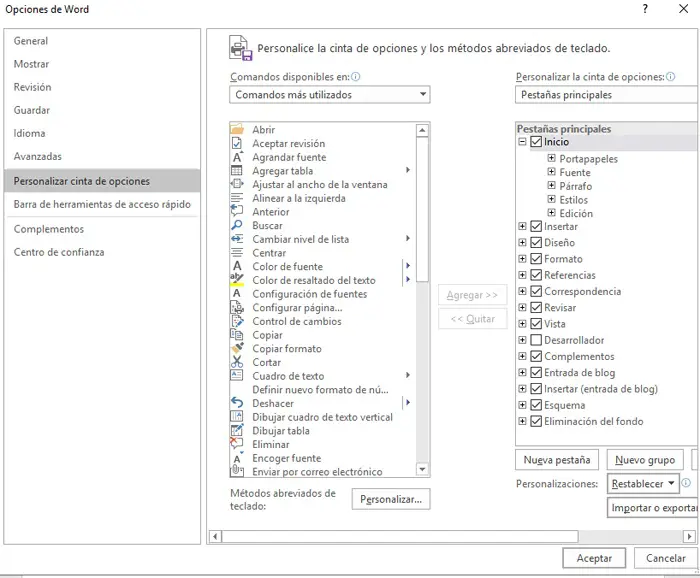Click the horizontal scrollbar right arrow
700x578 pixels.
tap(689, 536)
